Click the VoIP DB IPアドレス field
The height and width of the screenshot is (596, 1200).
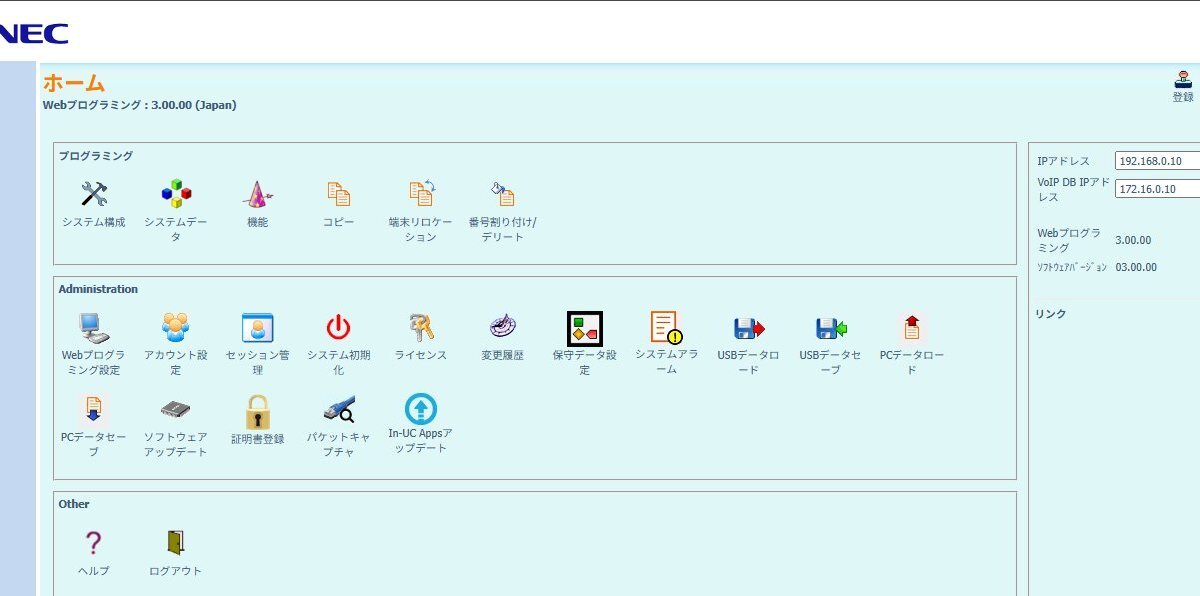pos(1158,189)
